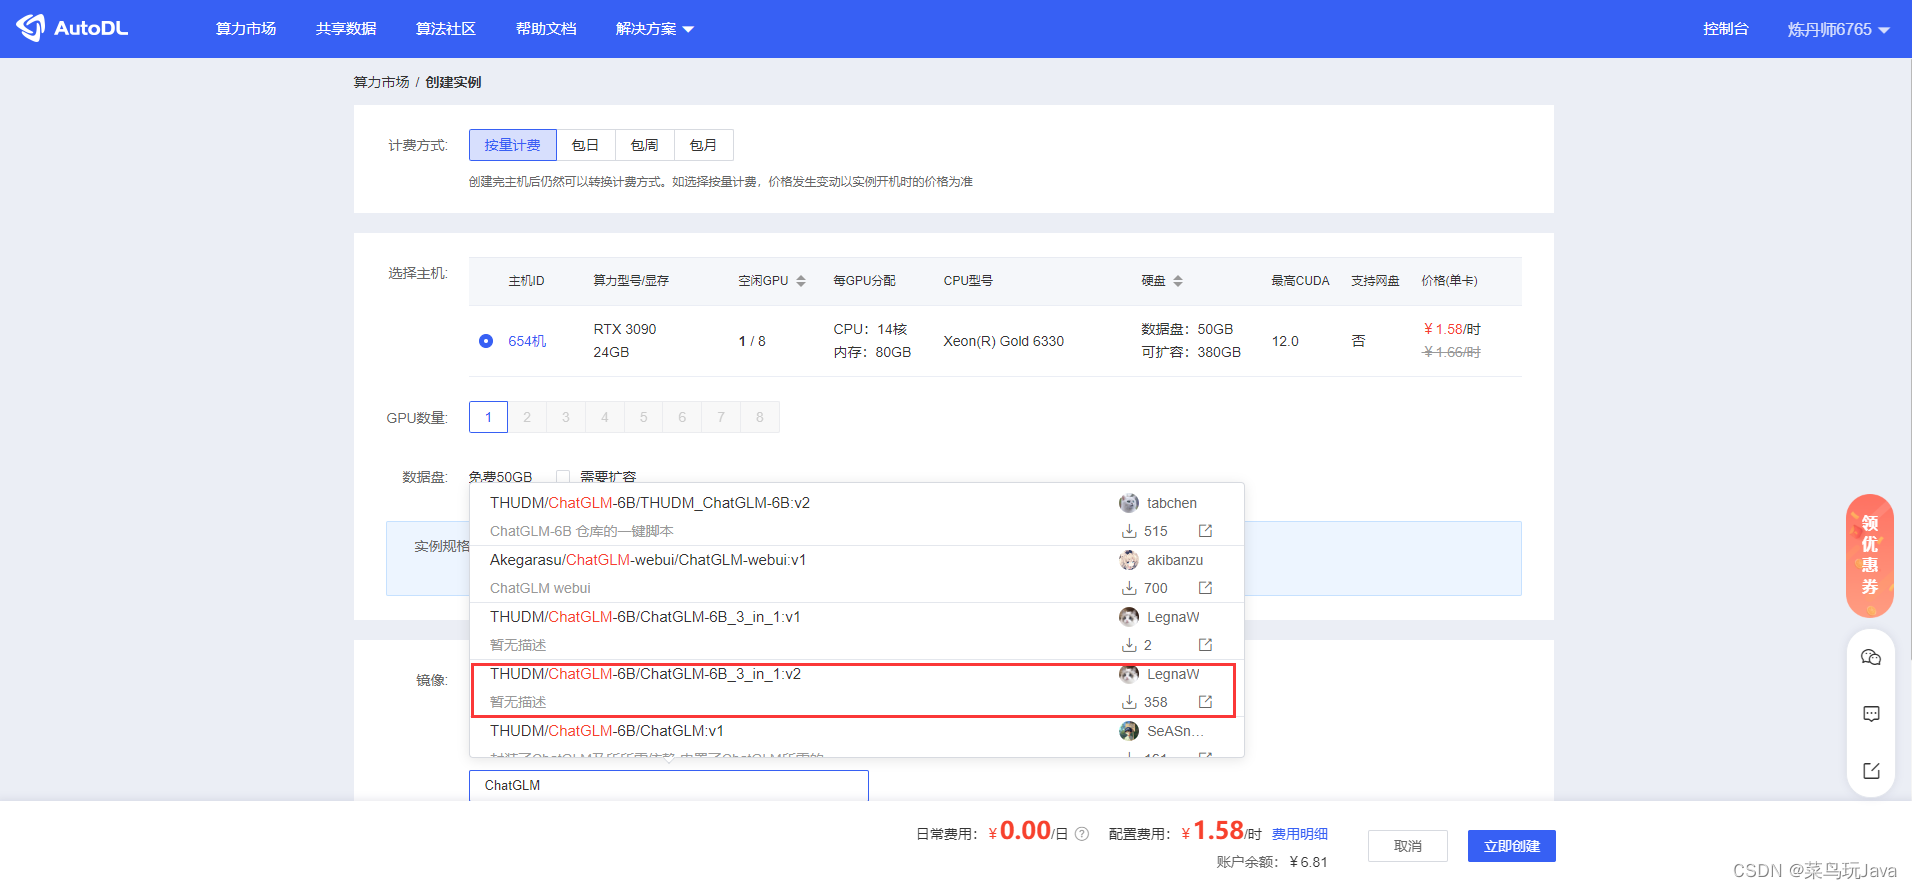The height and width of the screenshot is (889, 1912).
Task: Choose THUDM_ChatGLM-6B:v2 image entry
Action: click(857, 517)
